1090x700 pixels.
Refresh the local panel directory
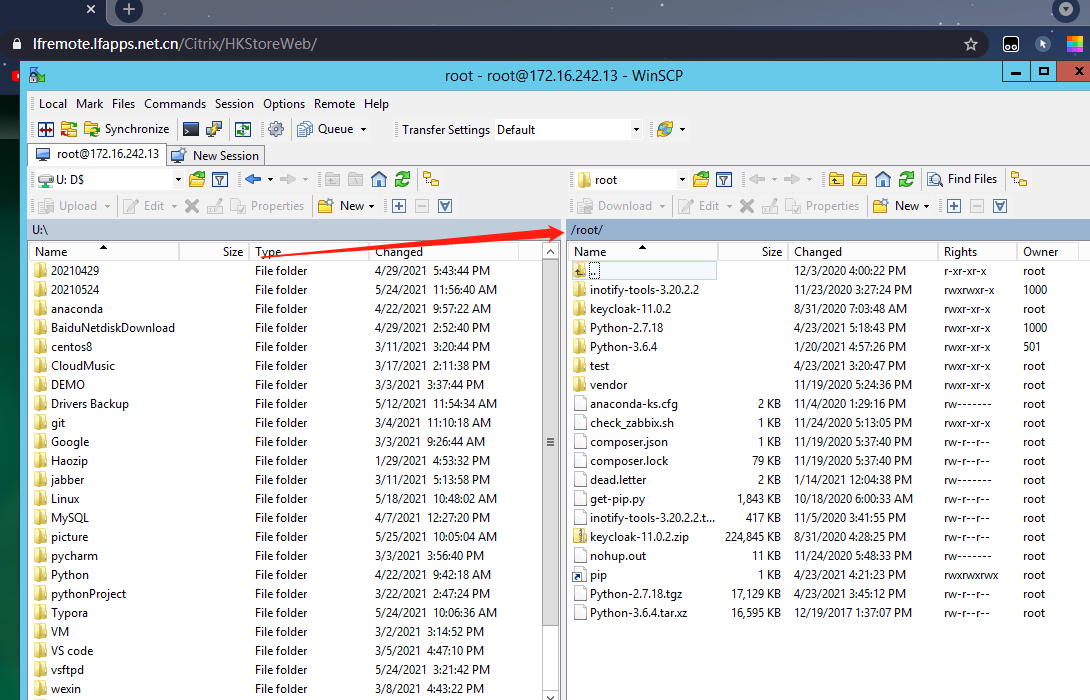tap(402, 180)
